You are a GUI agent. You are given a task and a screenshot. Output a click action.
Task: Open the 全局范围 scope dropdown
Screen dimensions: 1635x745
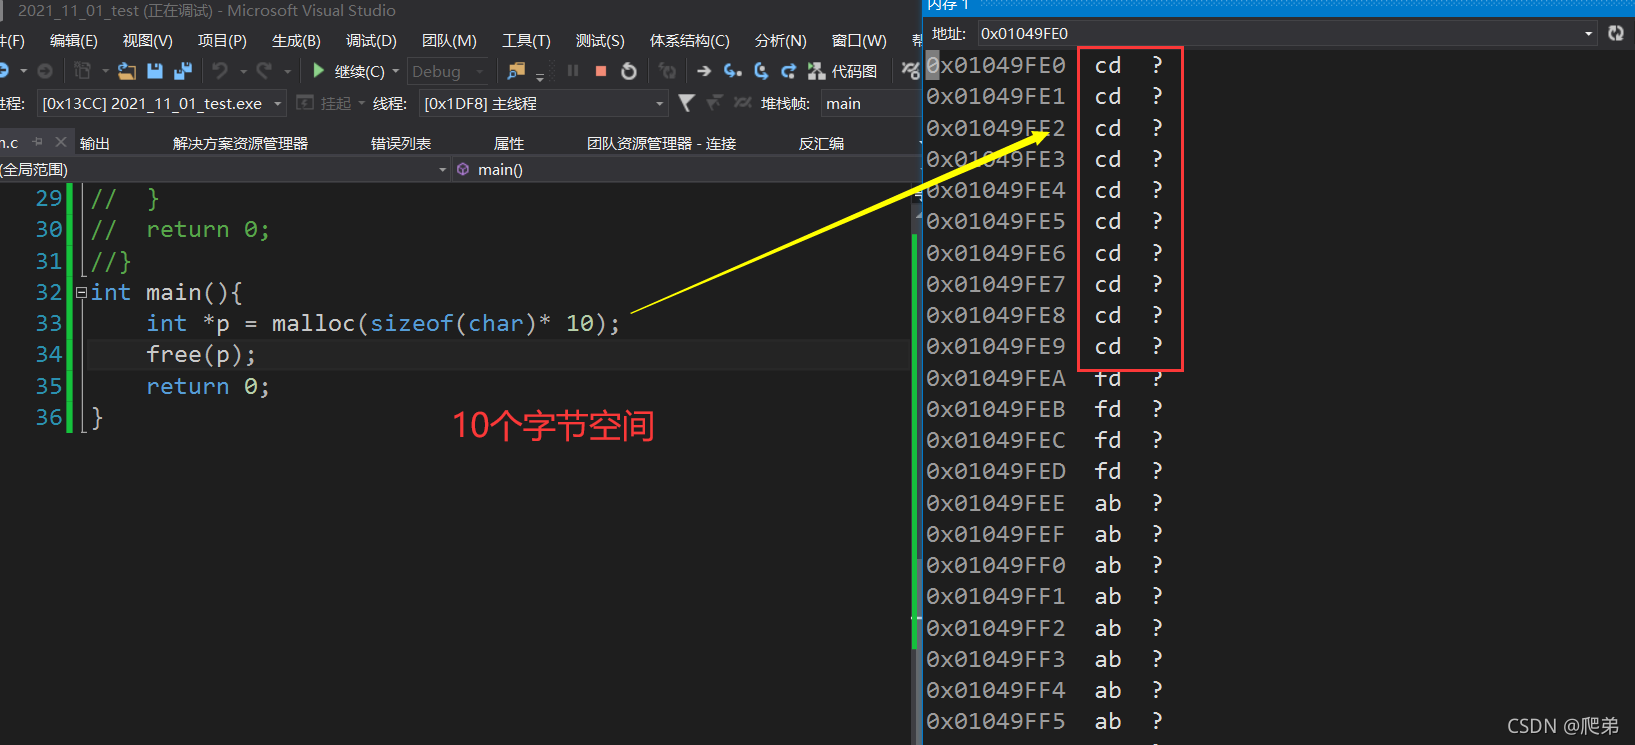(225, 169)
